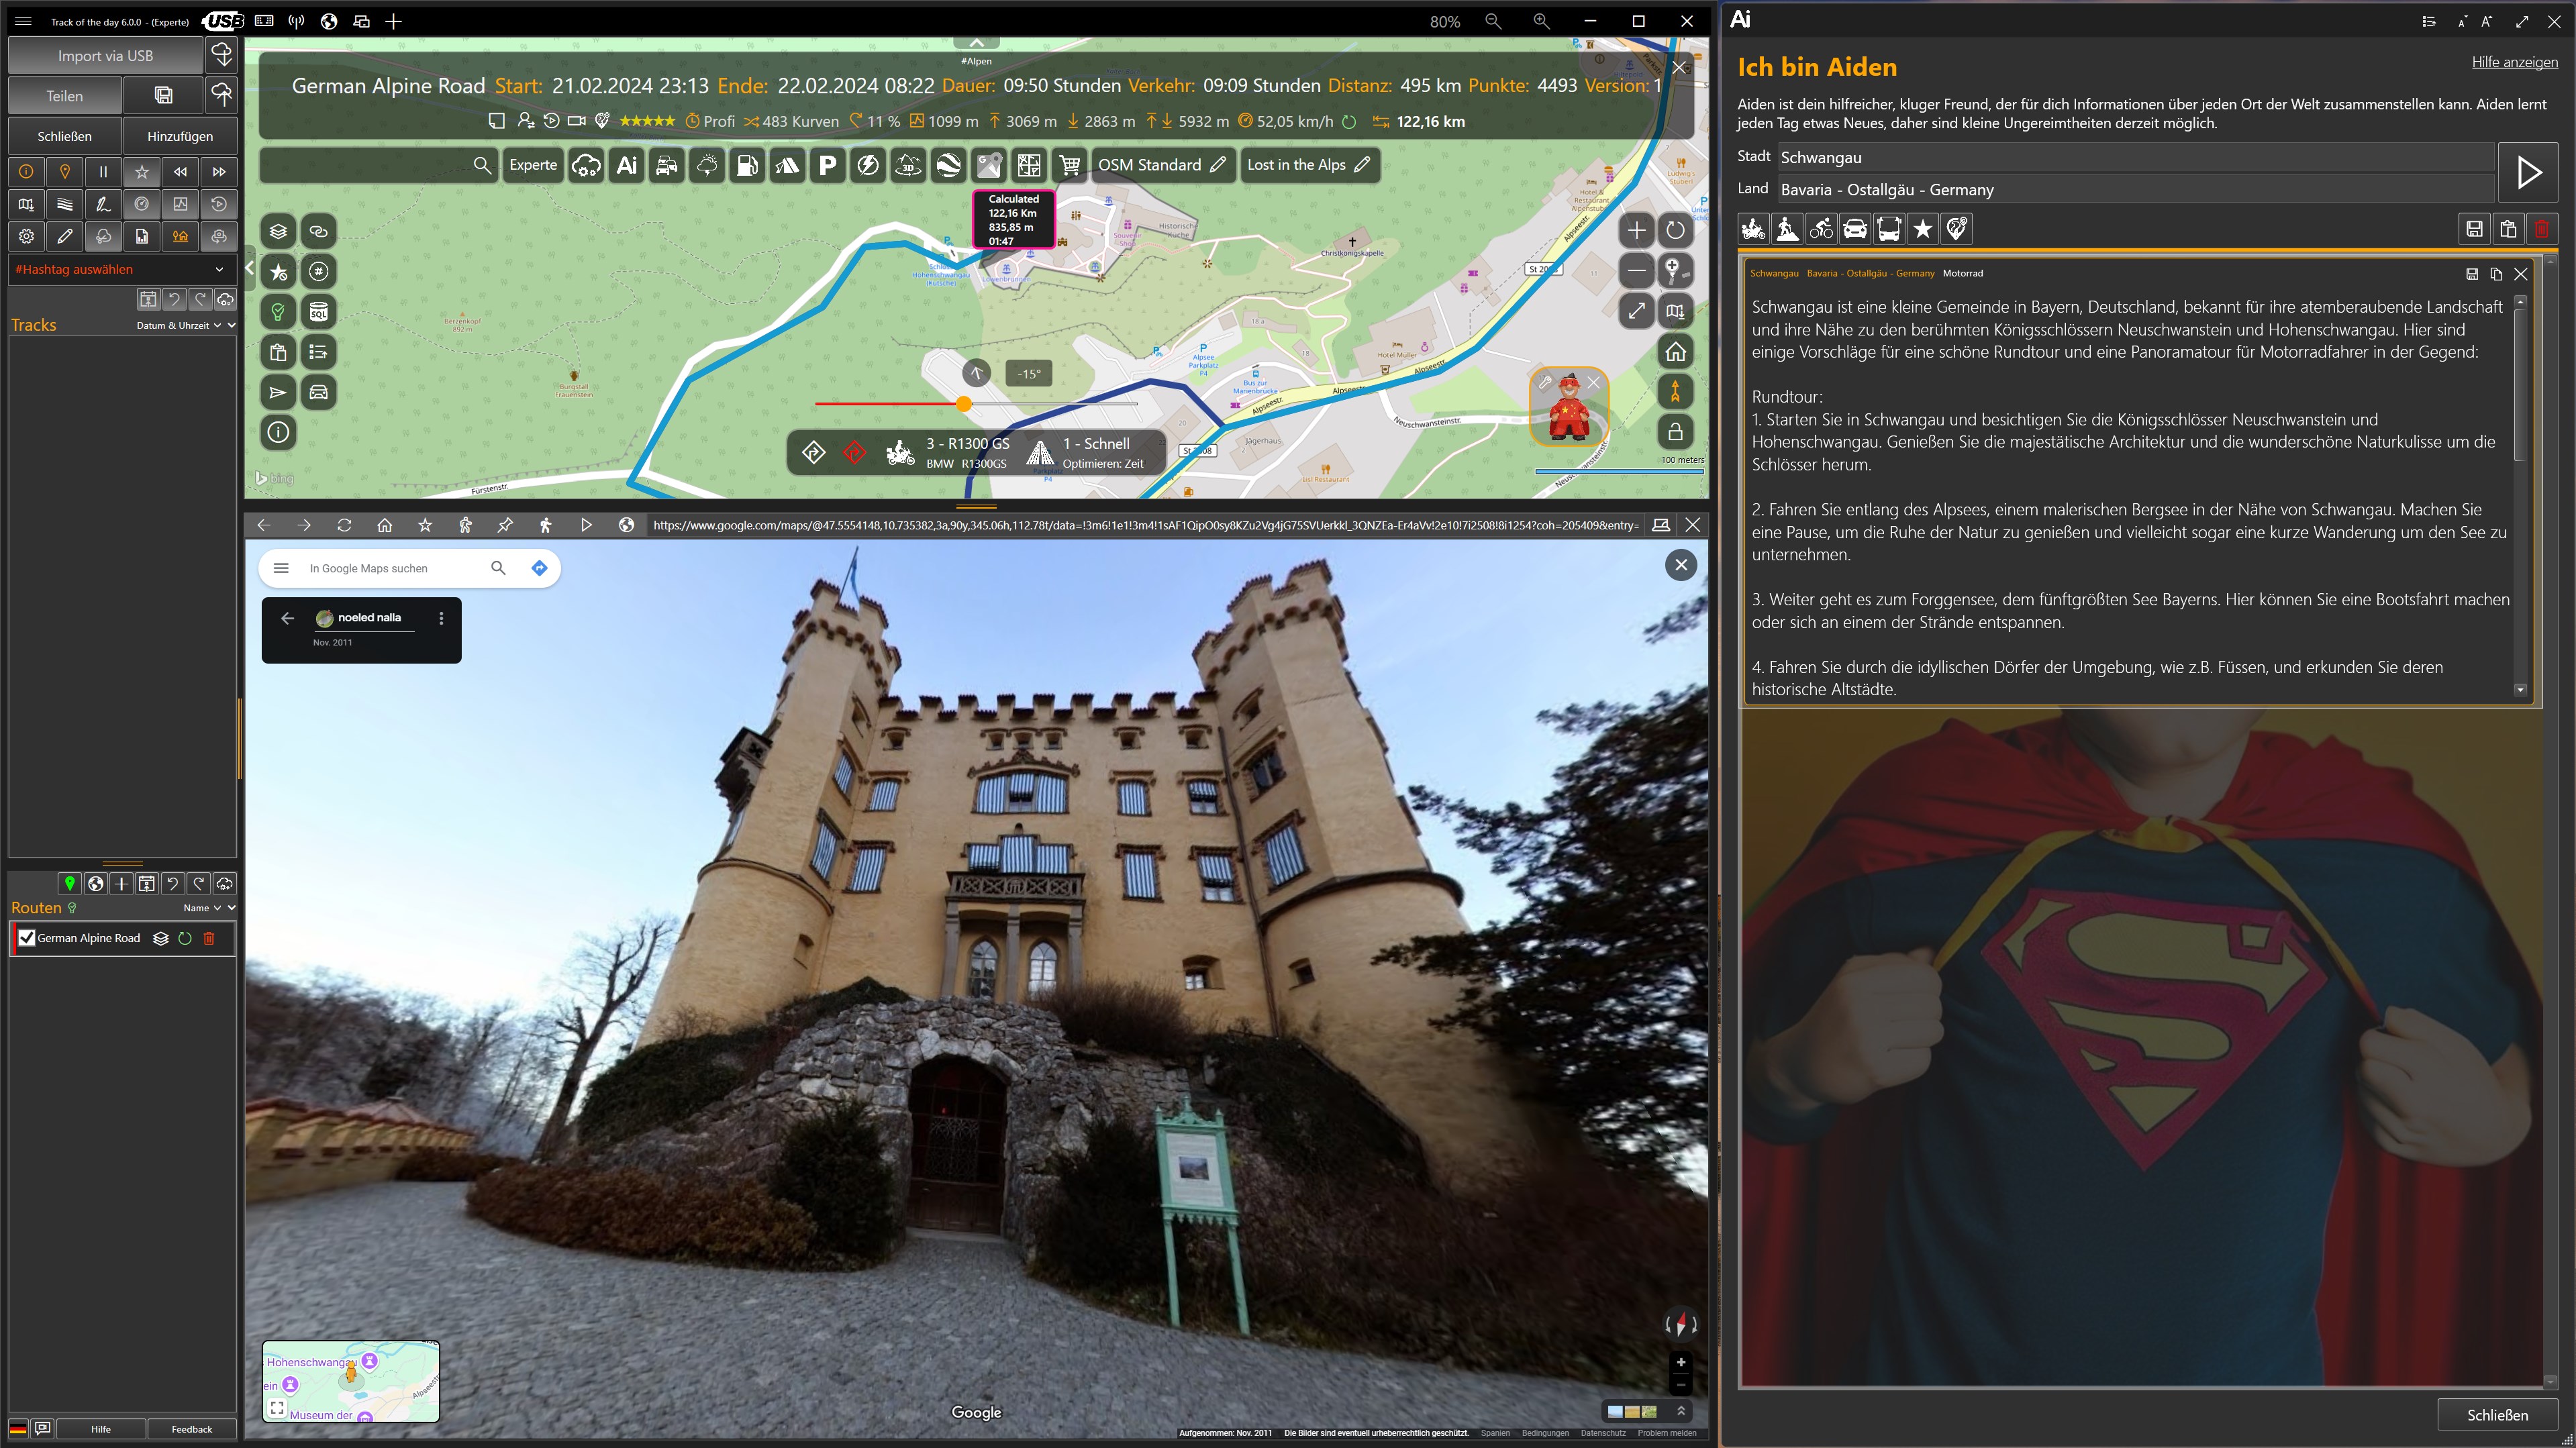Image resolution: width=2576 pixels, height=1448 pixels.
Task: Click the map layers stack icon
Action: pos(278,231)
